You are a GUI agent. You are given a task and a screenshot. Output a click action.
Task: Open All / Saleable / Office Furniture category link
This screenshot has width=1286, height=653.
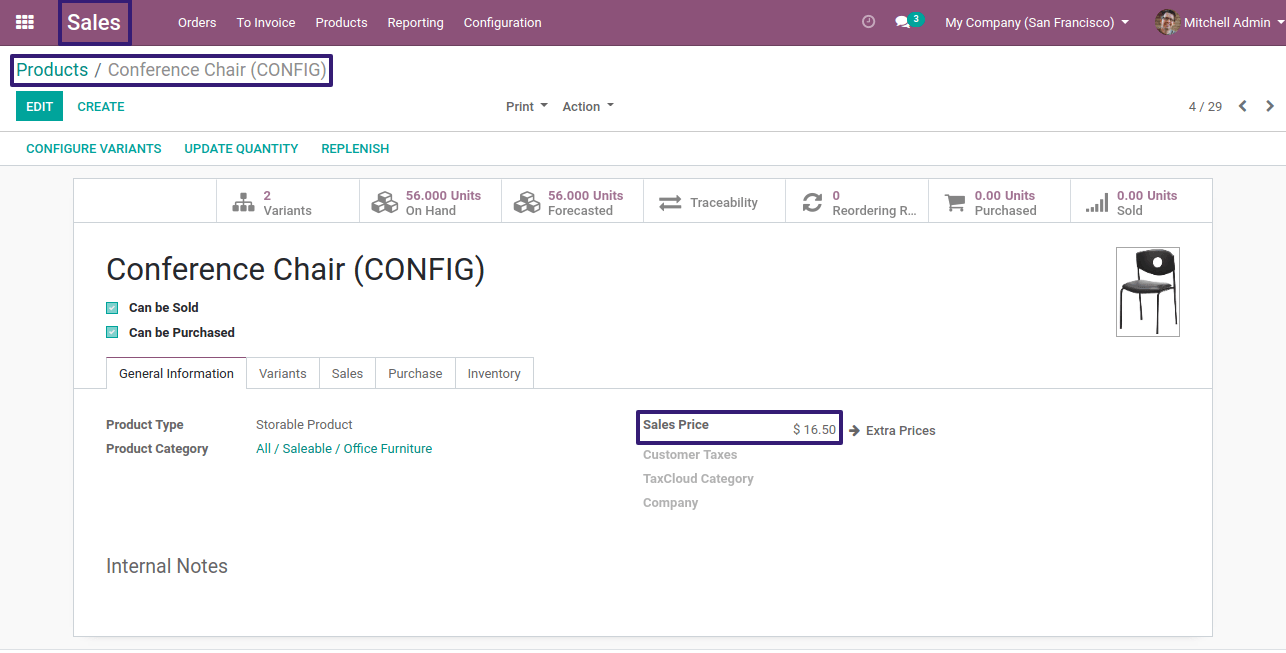(x=344, y=449)
